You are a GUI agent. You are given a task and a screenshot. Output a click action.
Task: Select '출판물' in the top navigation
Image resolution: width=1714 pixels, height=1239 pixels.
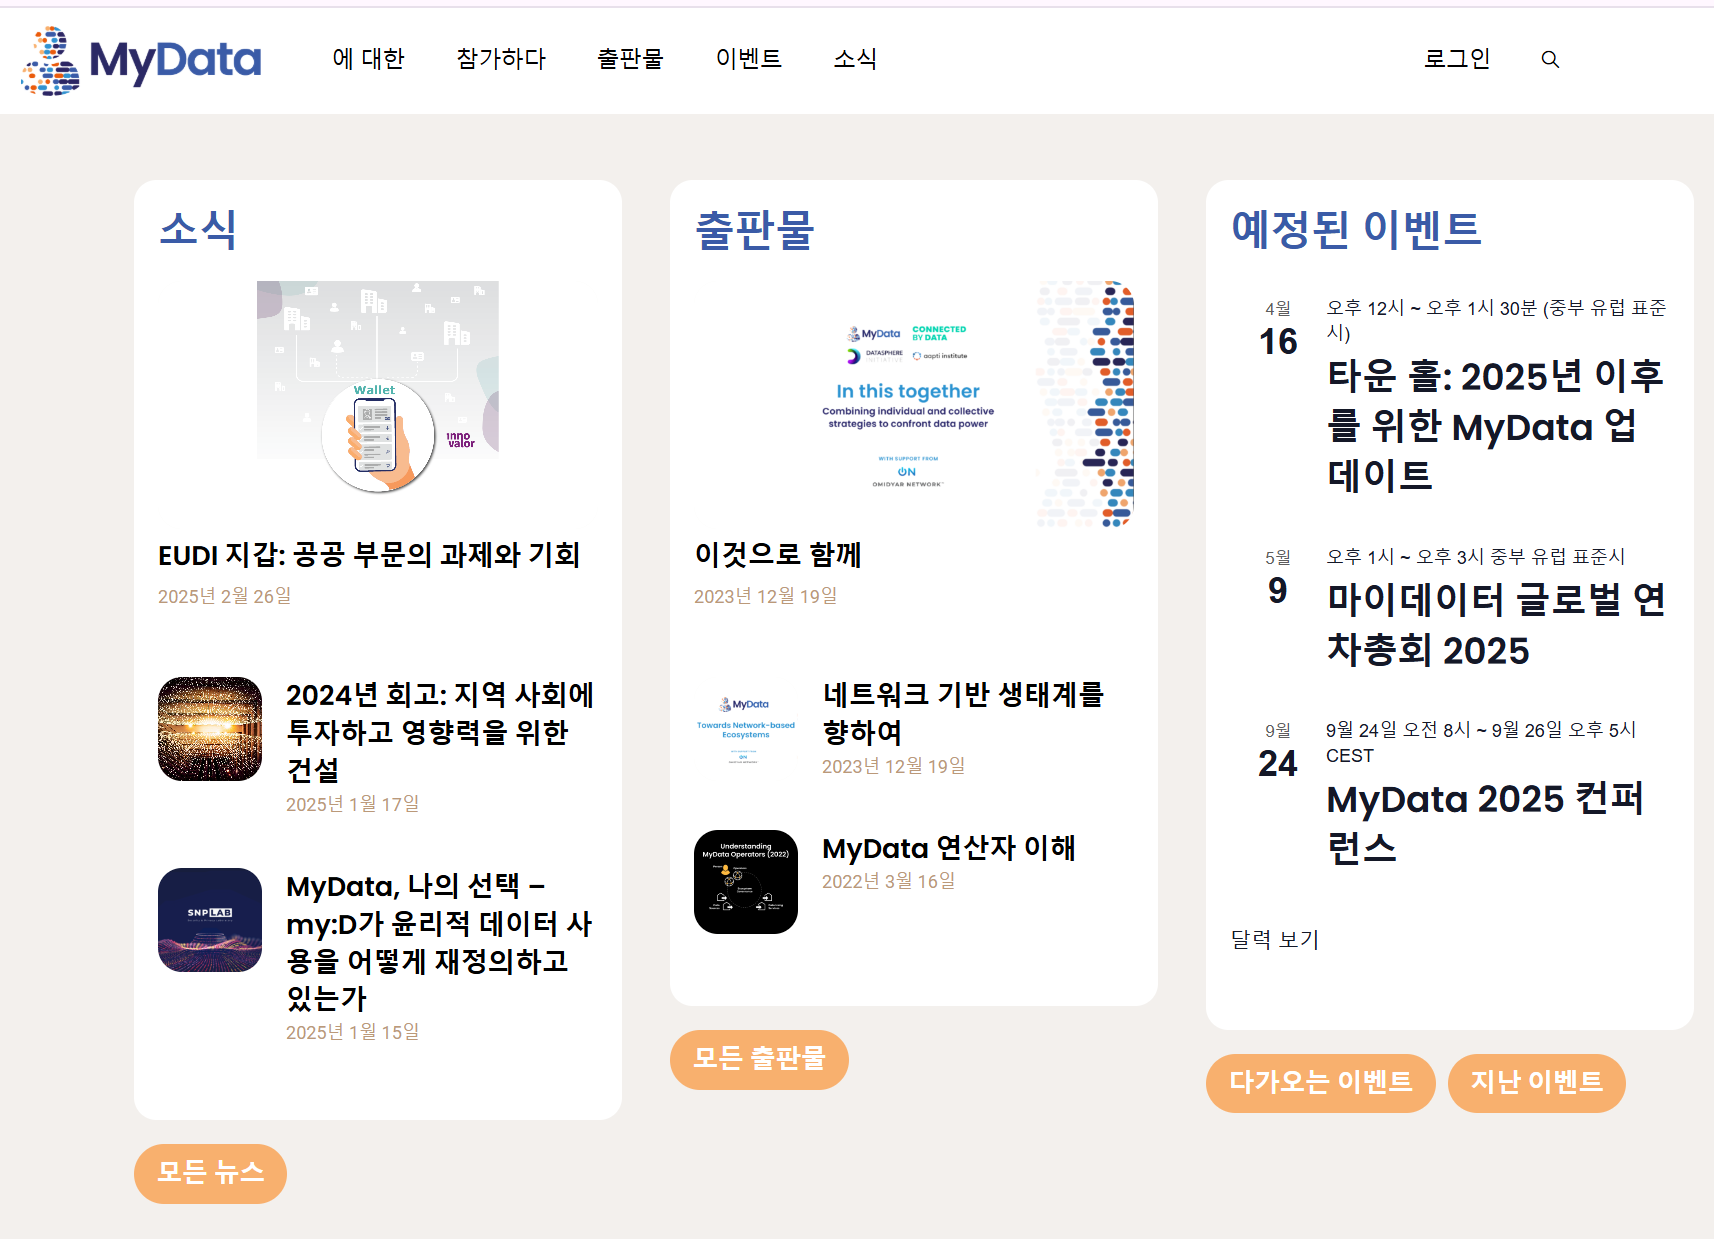pos(630,59)
